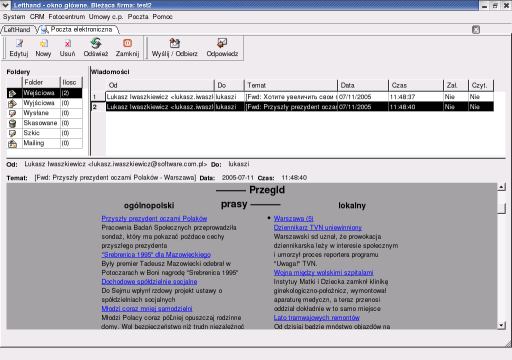This screenshot has height=360, width=512.
Task: Create a new message with Nowy
Action: 44,43
